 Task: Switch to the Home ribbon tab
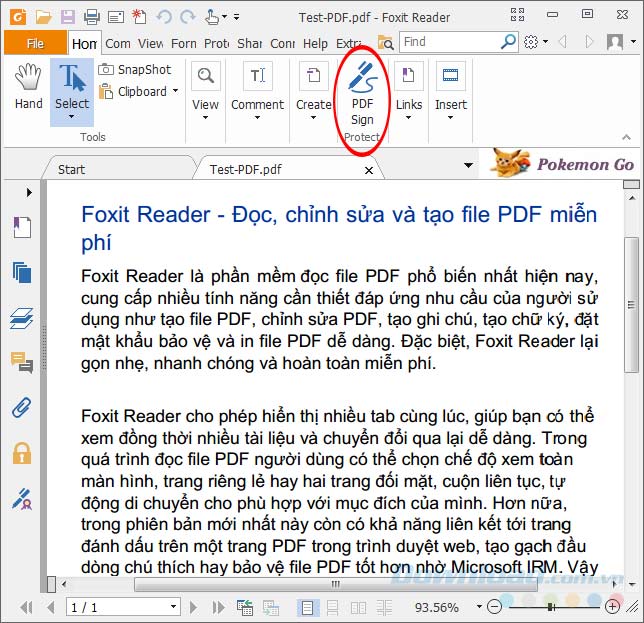point(84,44)
